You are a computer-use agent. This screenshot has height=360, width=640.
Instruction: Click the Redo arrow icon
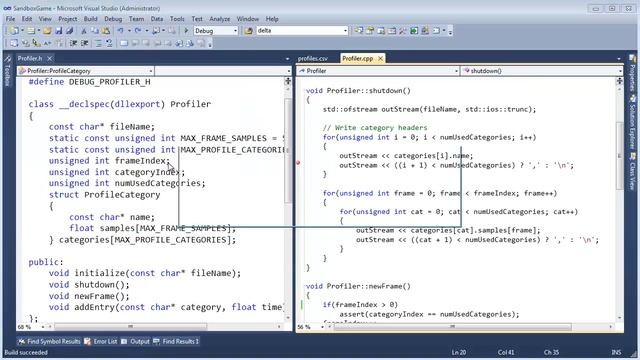pyautogui.click(x=138, y=31)
